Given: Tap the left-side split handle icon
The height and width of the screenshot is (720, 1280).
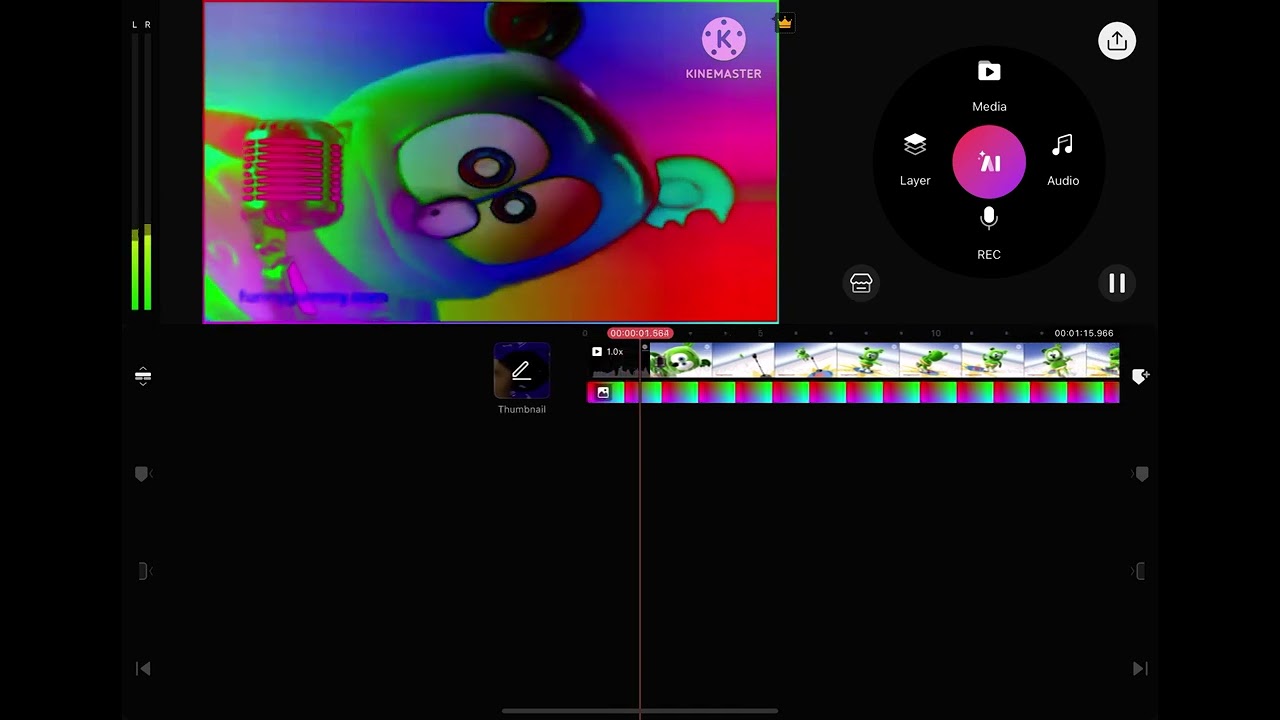Looking at the screenshot, I should tap(143, 571).
